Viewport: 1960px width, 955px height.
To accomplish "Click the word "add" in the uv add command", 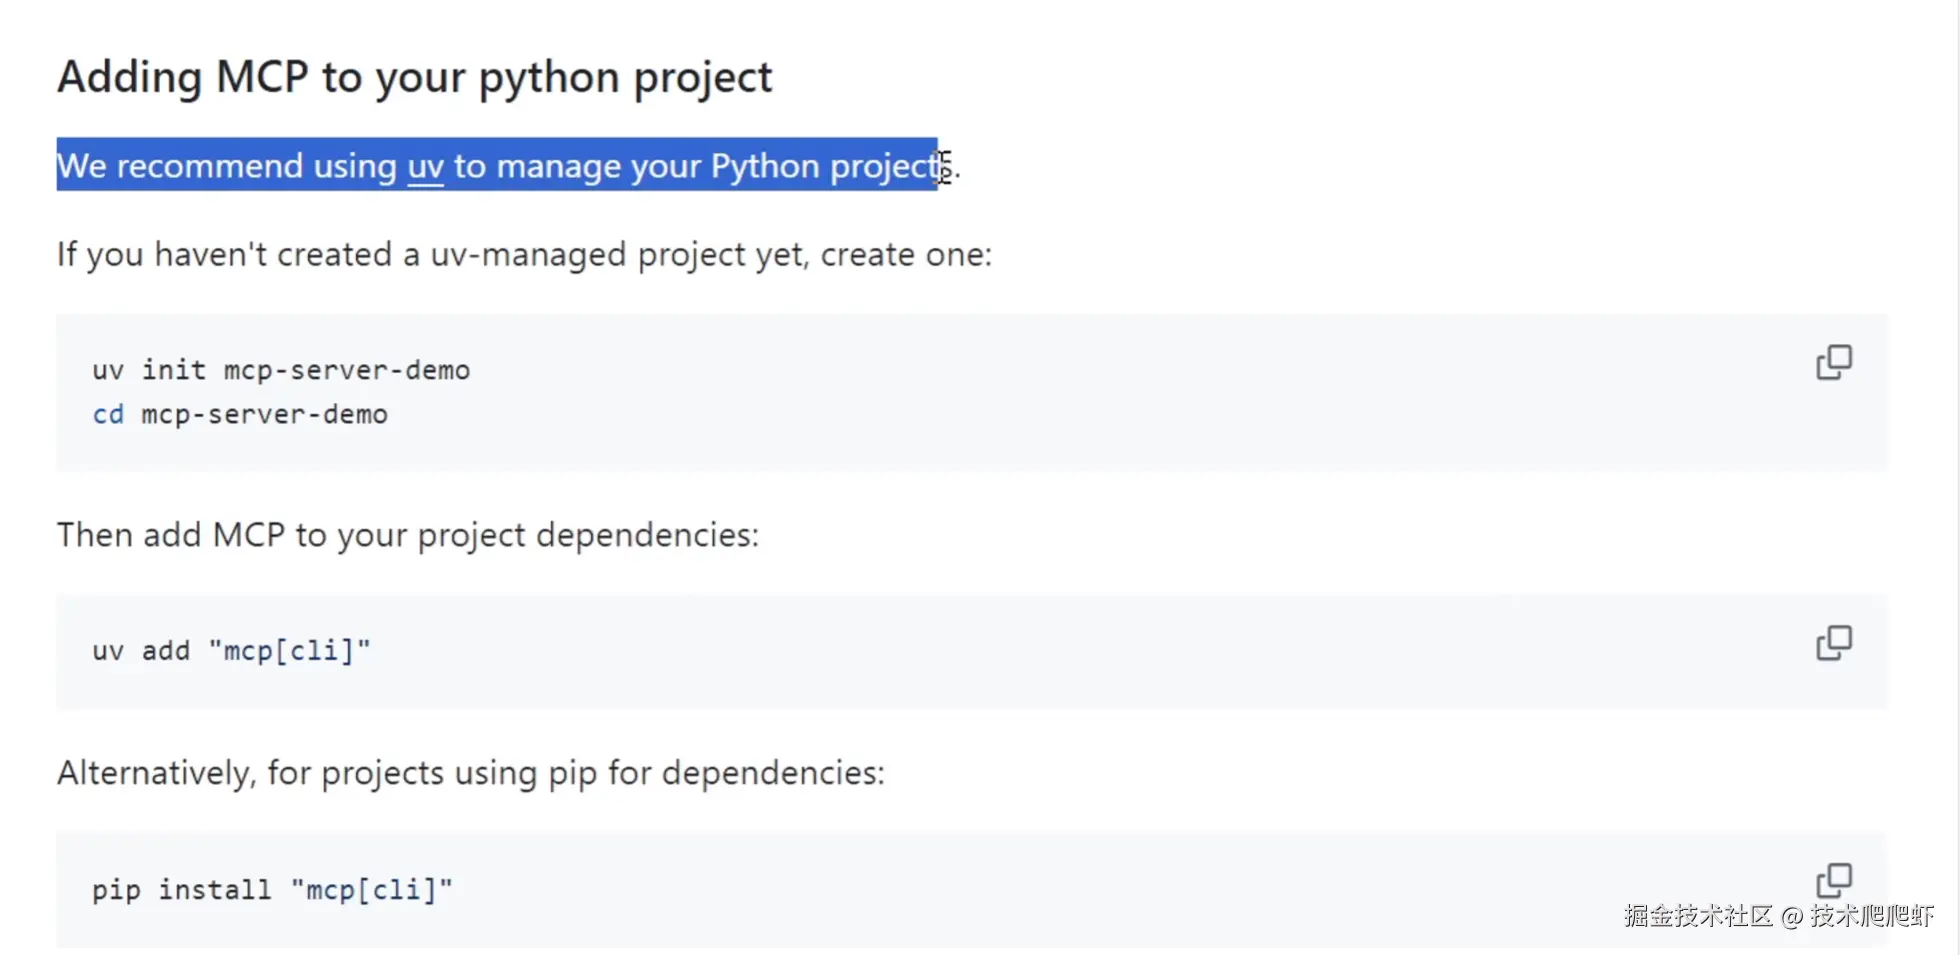I will [x=165, y=651].
